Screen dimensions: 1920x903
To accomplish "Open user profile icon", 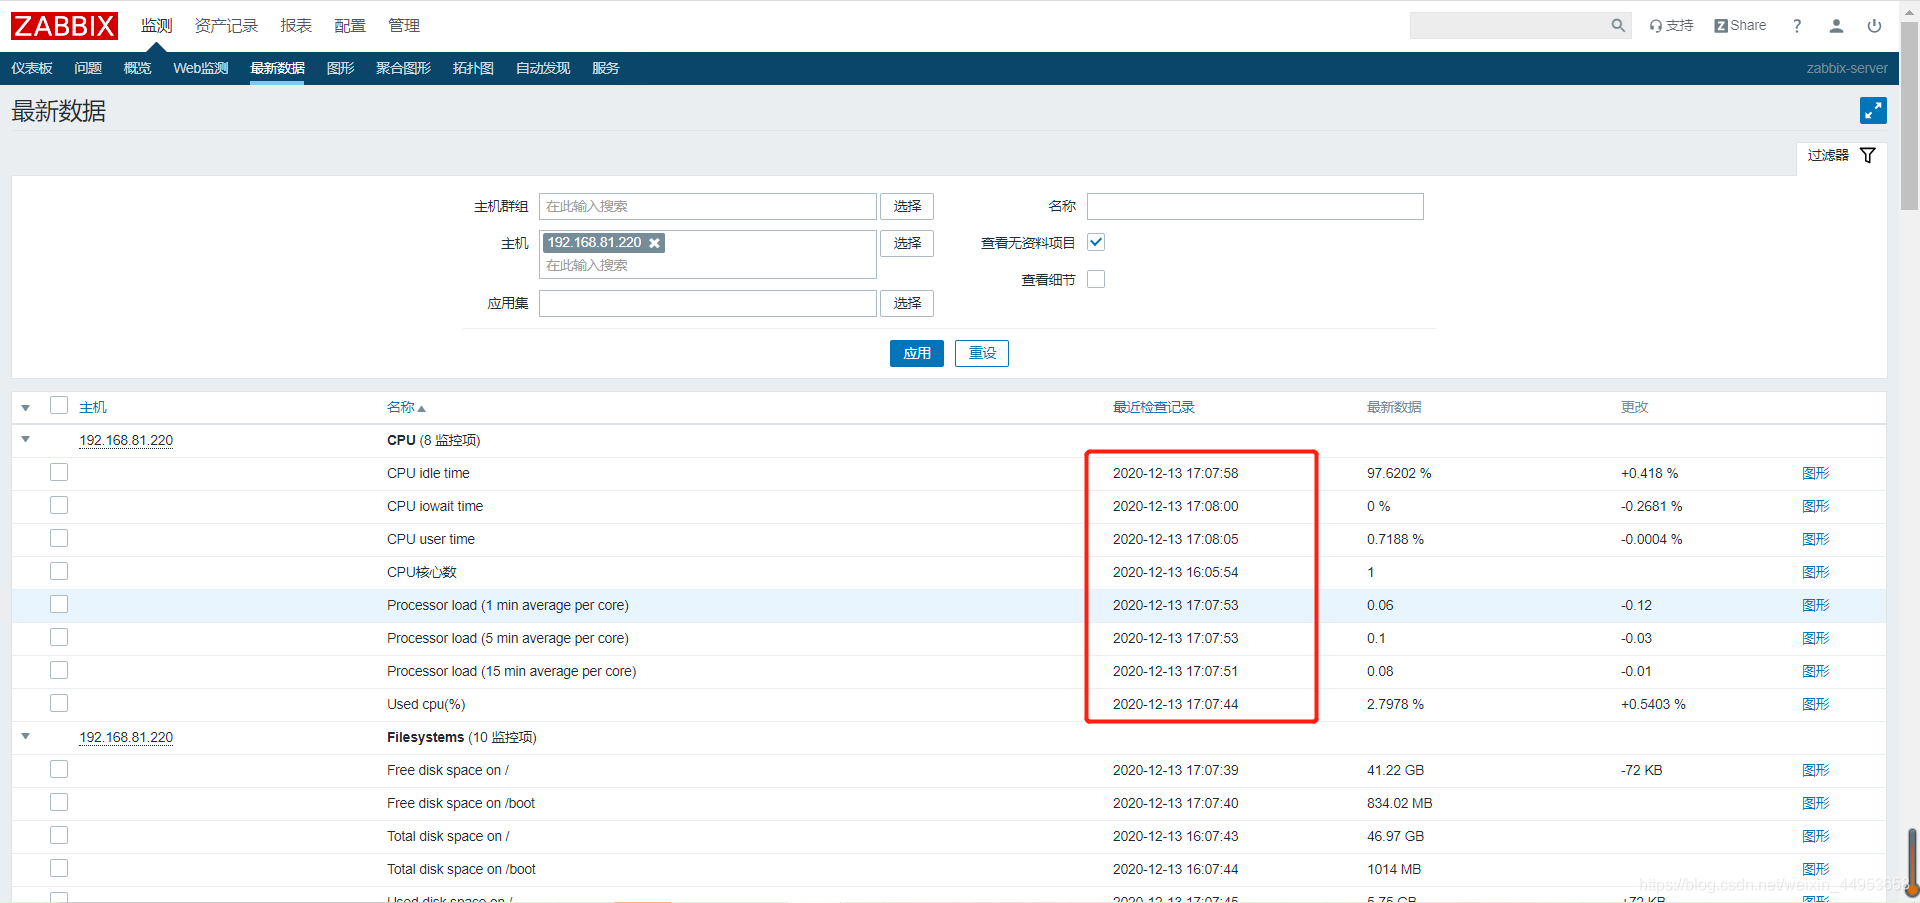I will point(1836,26).
